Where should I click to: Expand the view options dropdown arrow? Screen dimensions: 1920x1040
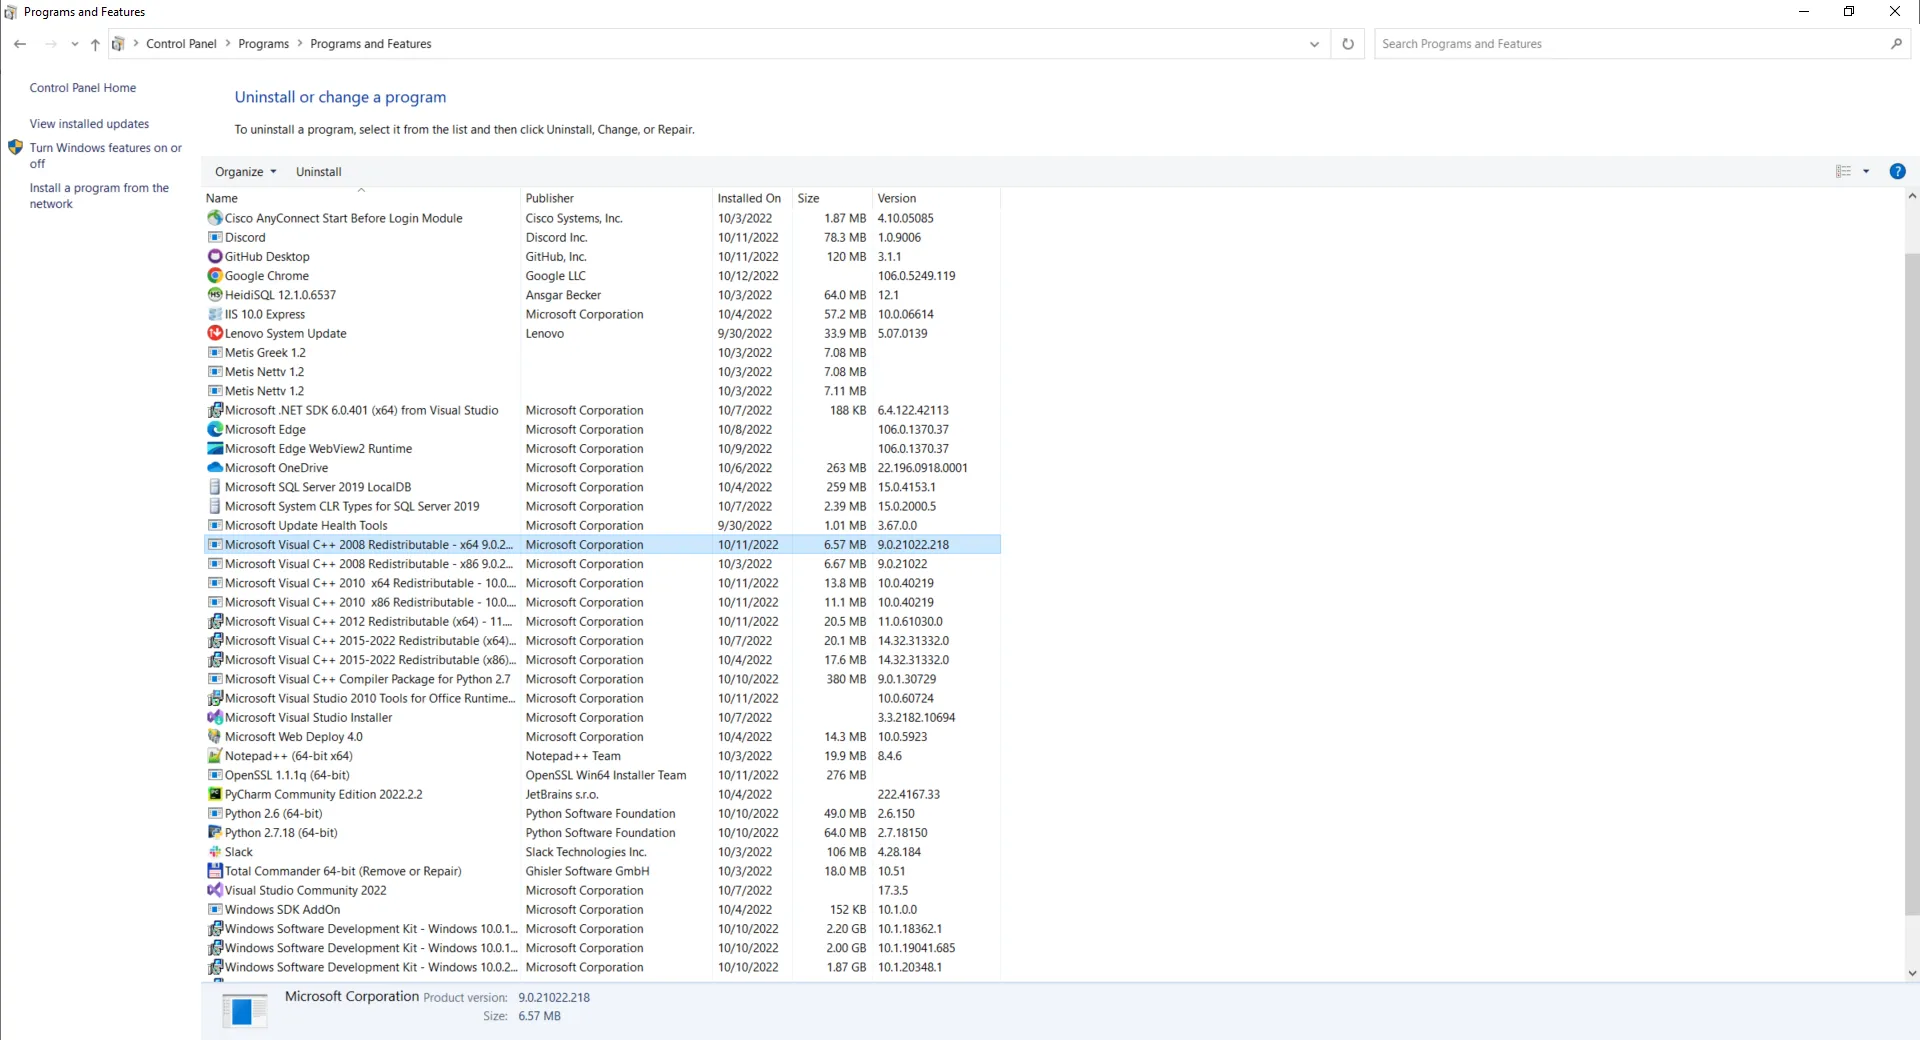[1866, 172]
